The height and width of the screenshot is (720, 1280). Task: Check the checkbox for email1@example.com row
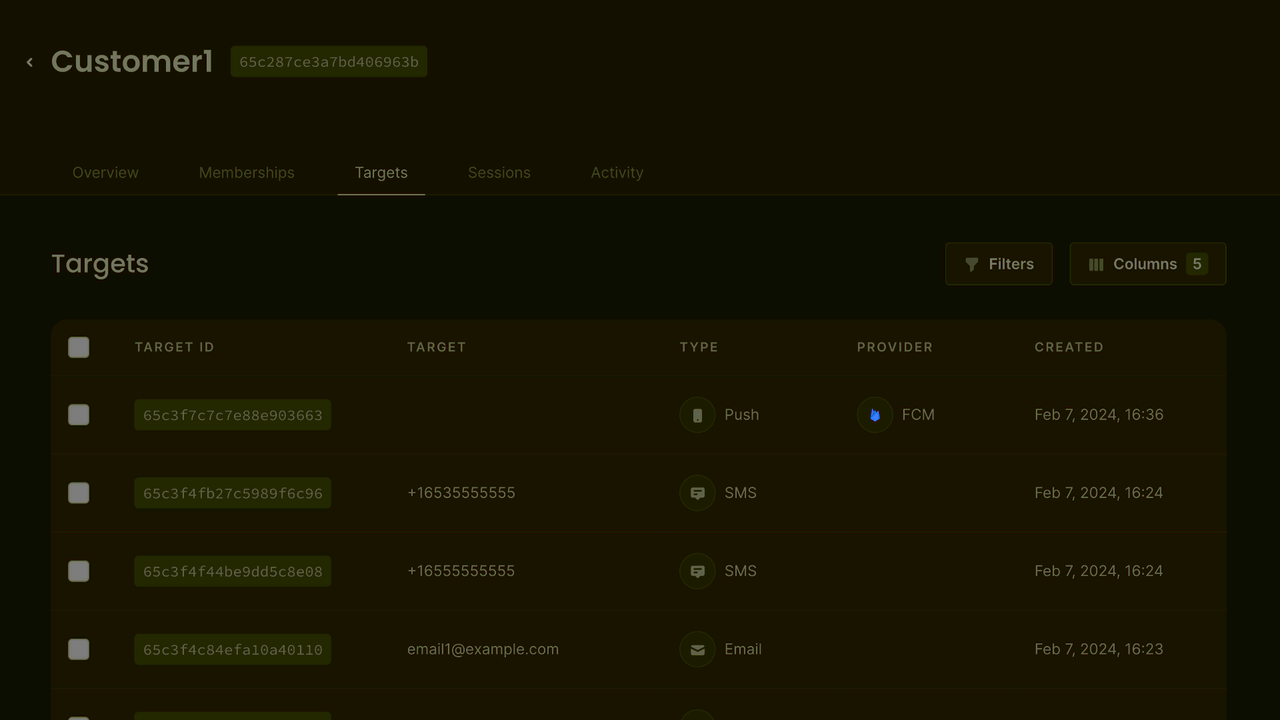tap(78, 649)
